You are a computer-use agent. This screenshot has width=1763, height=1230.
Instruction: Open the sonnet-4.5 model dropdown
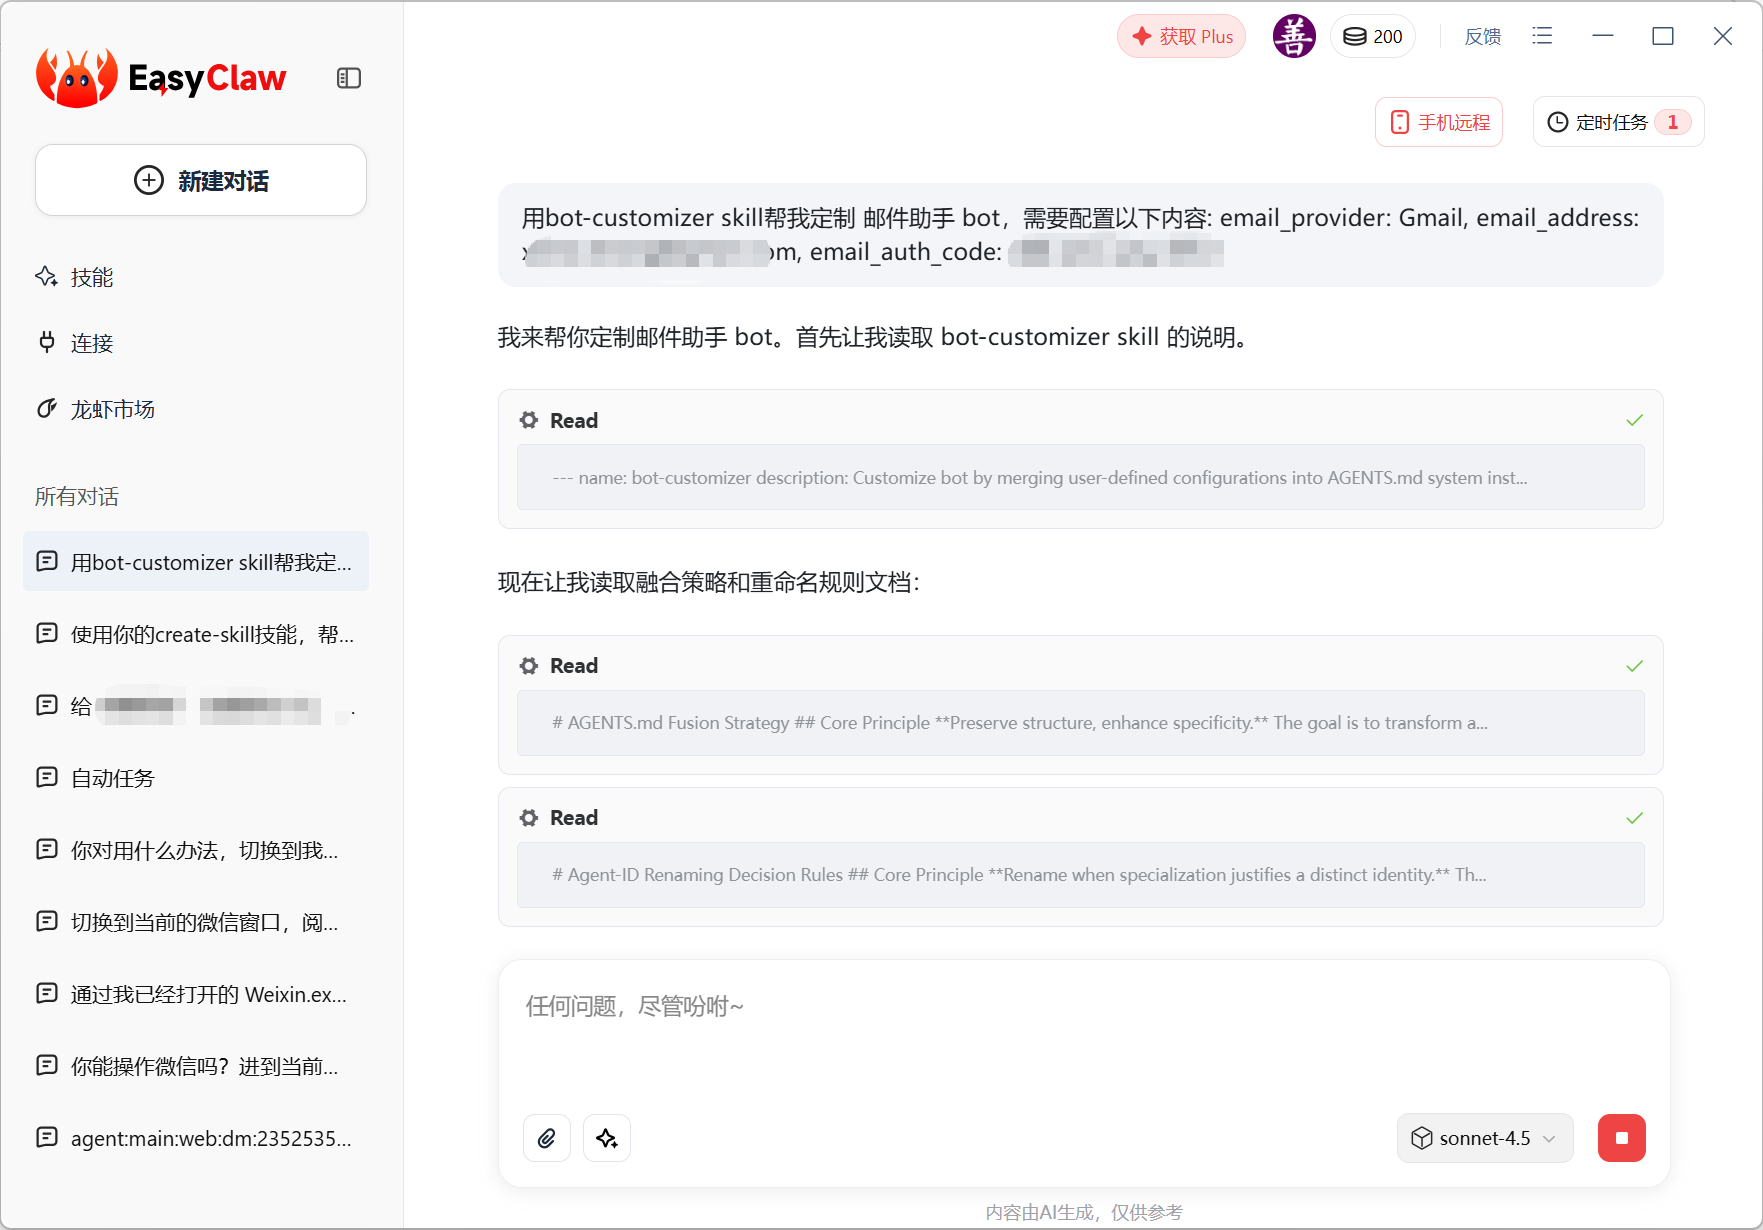click(1484, 1138)
